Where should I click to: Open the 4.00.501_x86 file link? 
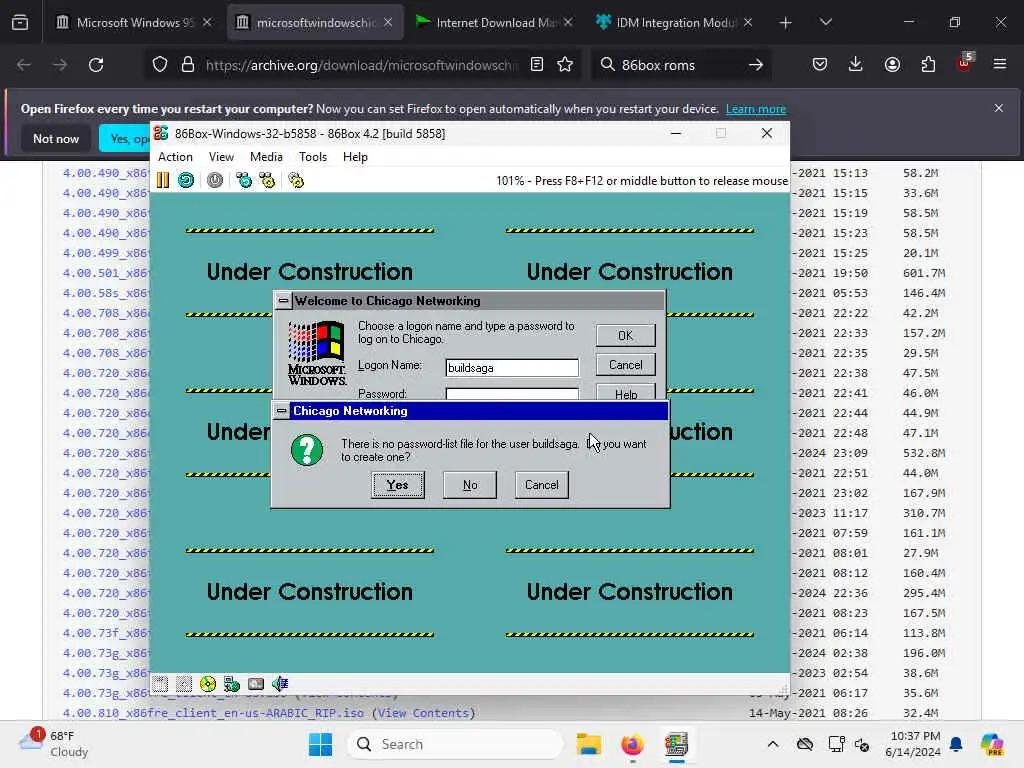[x=106, y=273]
